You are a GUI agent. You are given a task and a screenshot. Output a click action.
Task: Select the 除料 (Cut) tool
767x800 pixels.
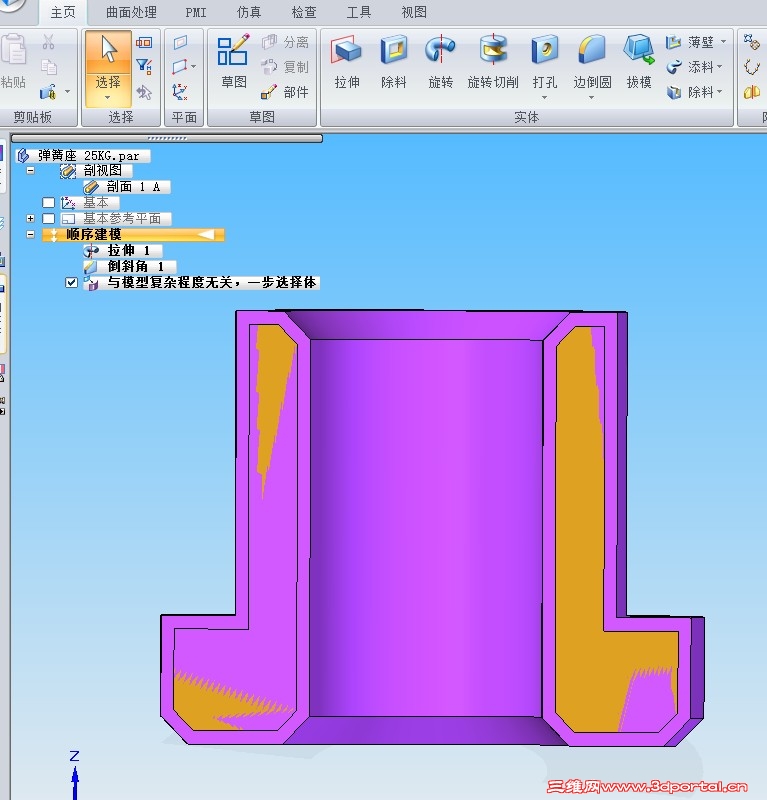(x=393, y=61)
